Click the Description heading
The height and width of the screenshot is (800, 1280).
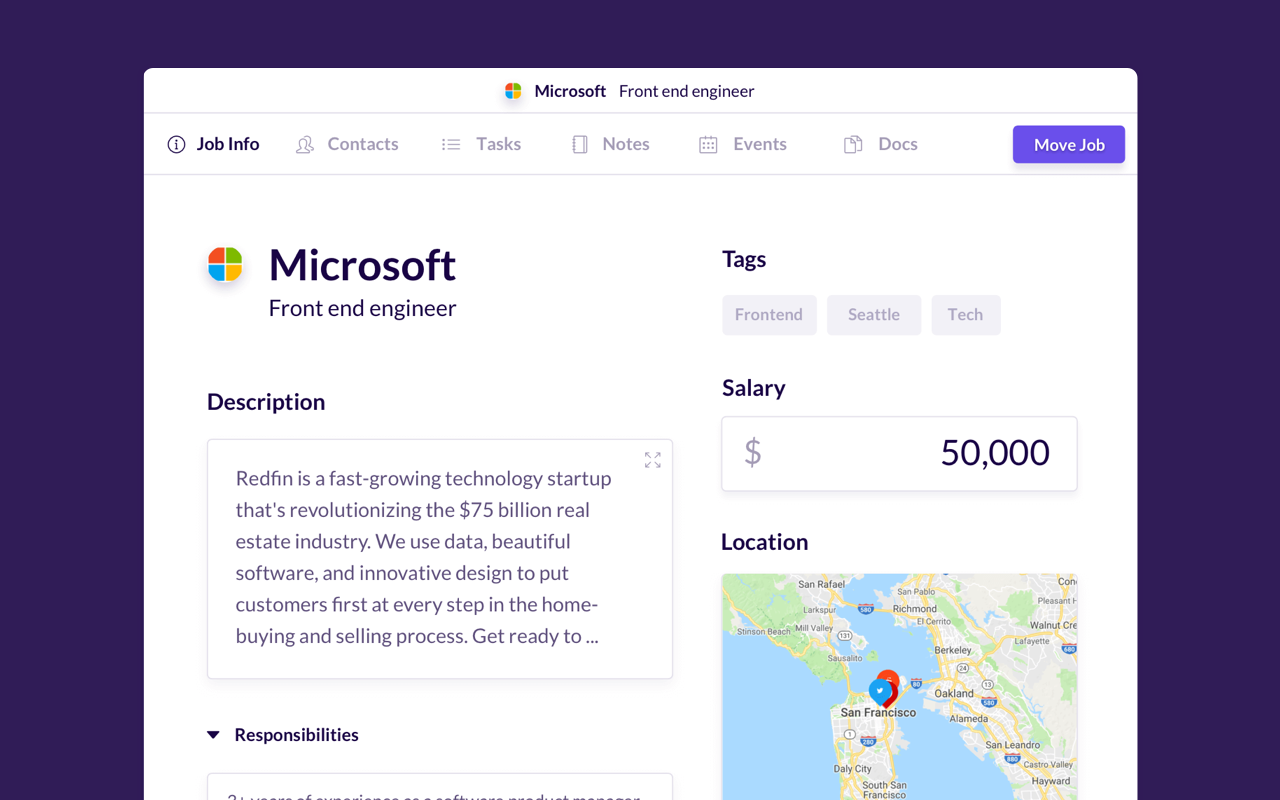click(x=266, y=402)
